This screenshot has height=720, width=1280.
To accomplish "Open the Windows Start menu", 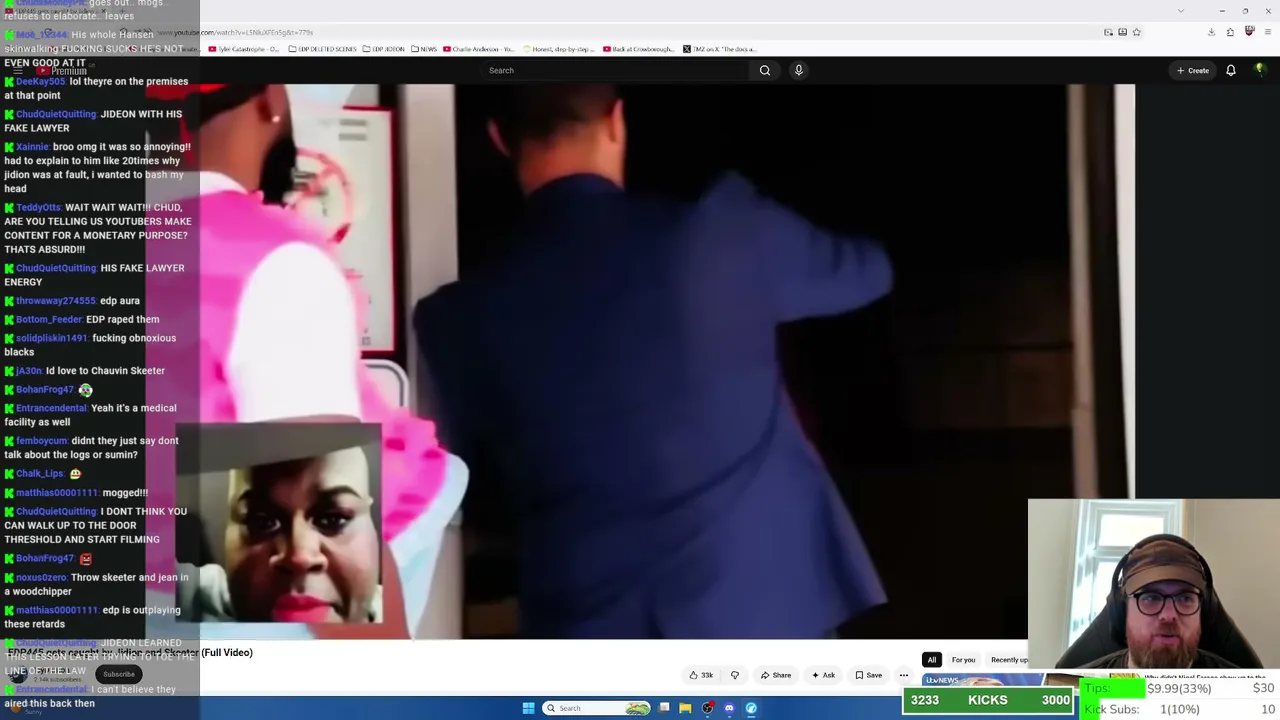I will point(528,708).
